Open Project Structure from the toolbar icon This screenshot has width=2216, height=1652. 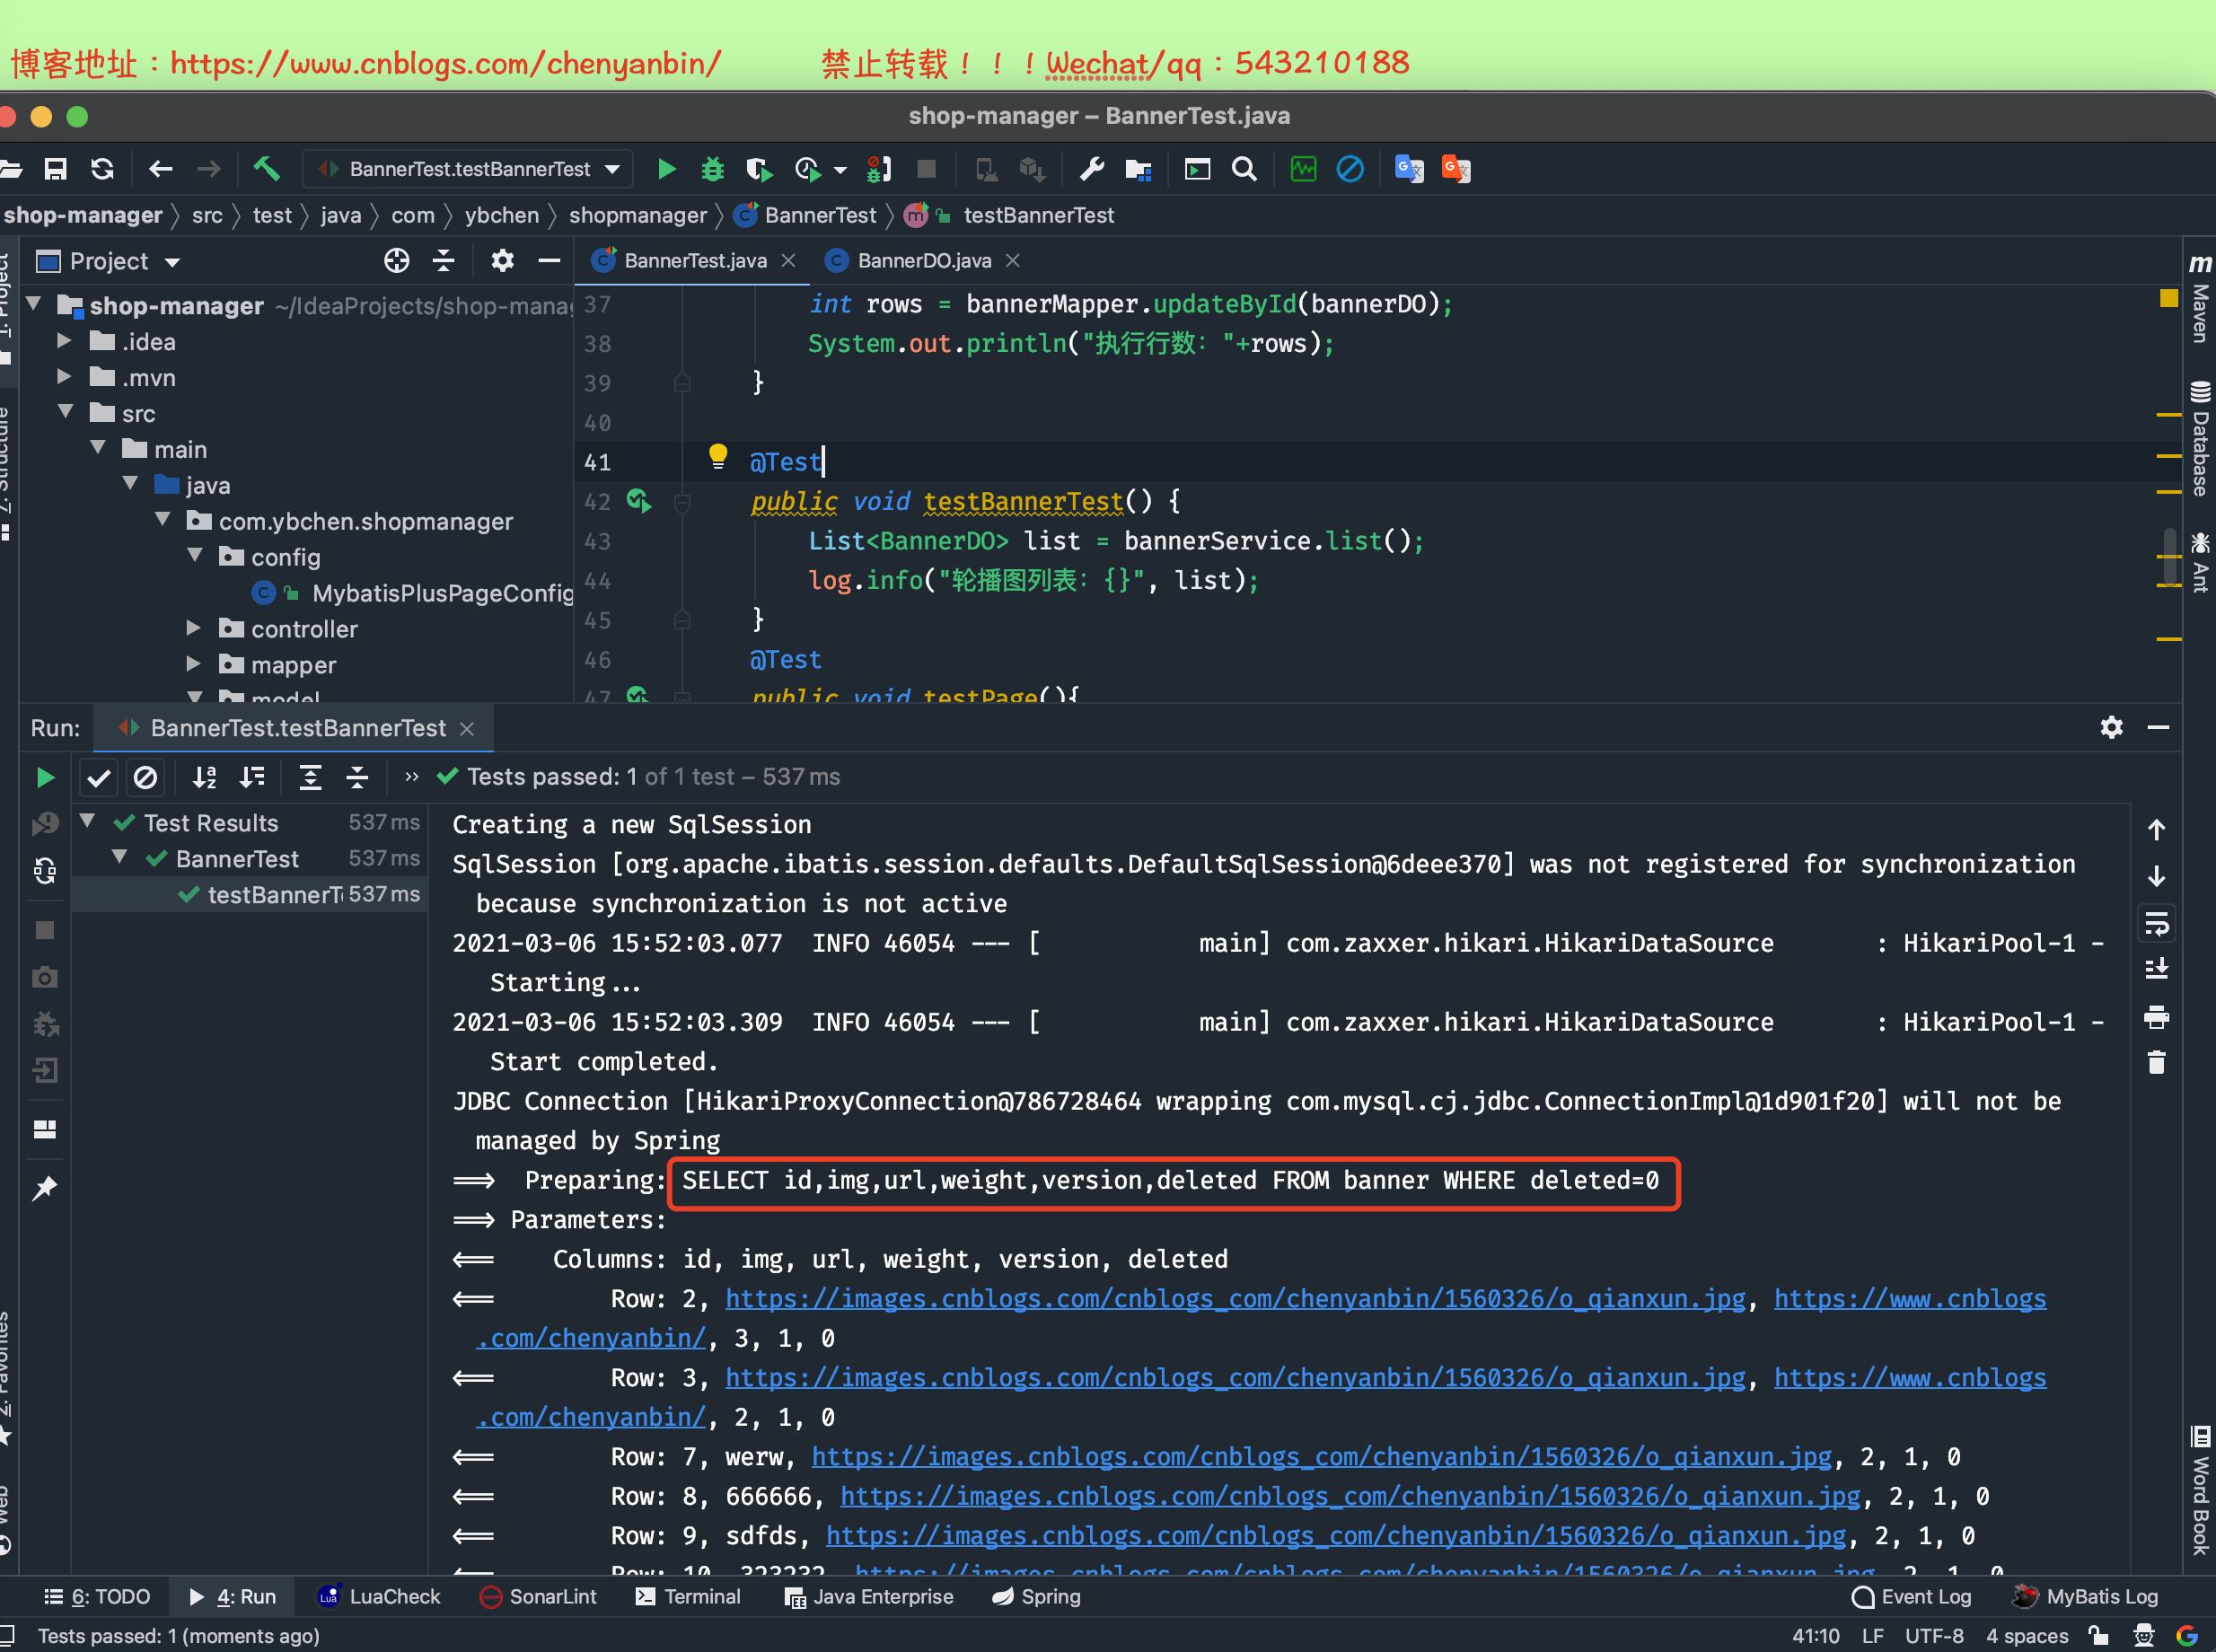pyautogui.click(x=1138, y=169)
